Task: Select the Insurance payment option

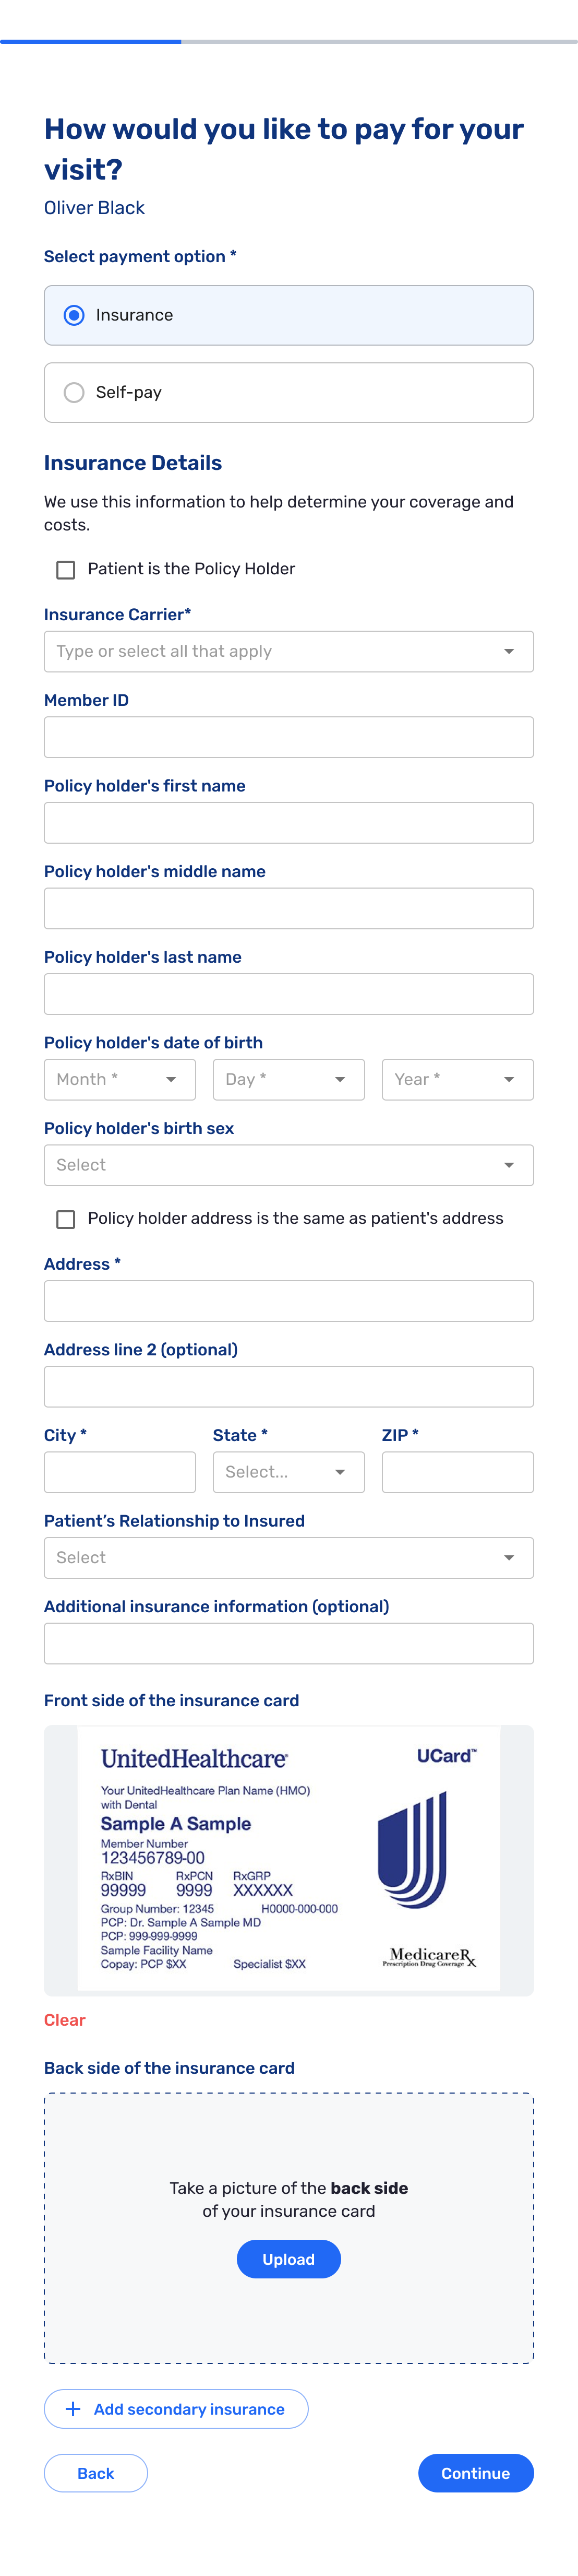Action: pyautogui.click(x=74, y=314)
